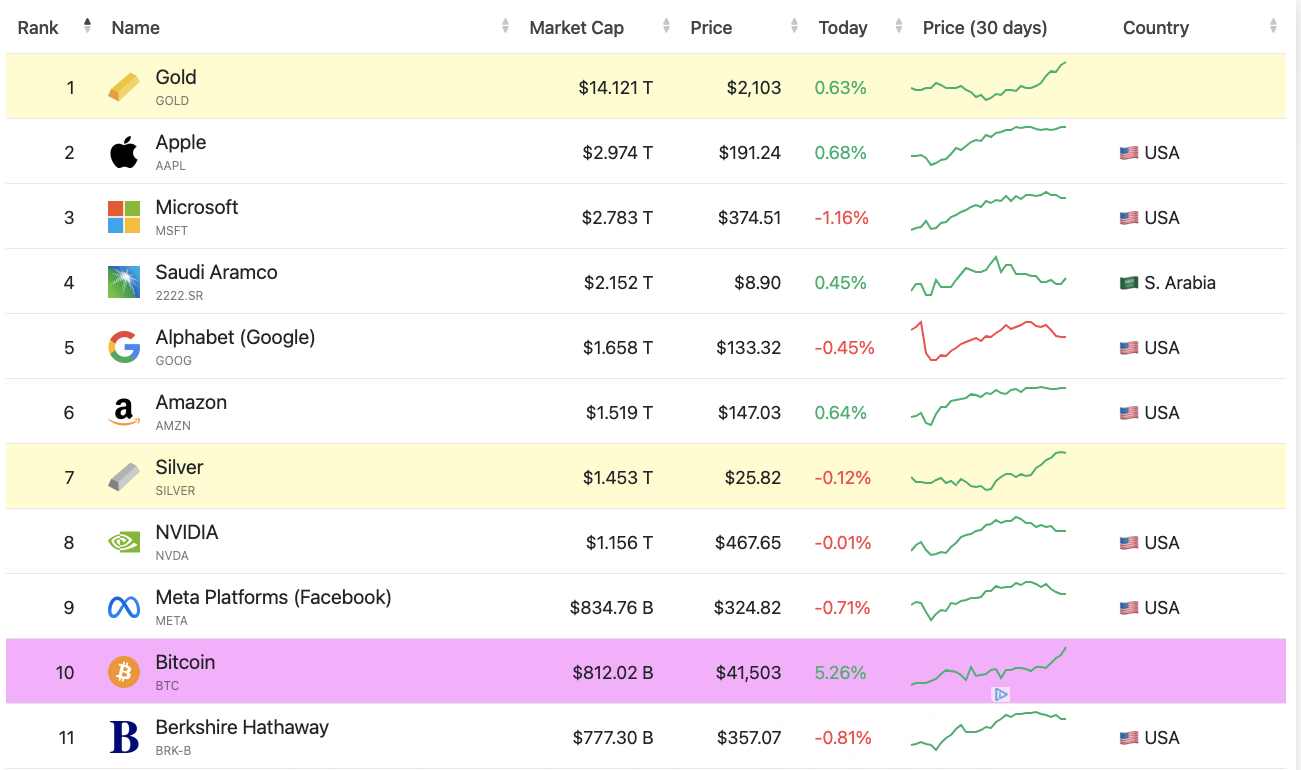
Task: Select the Country column header
Action: (x=1155, y=27)
